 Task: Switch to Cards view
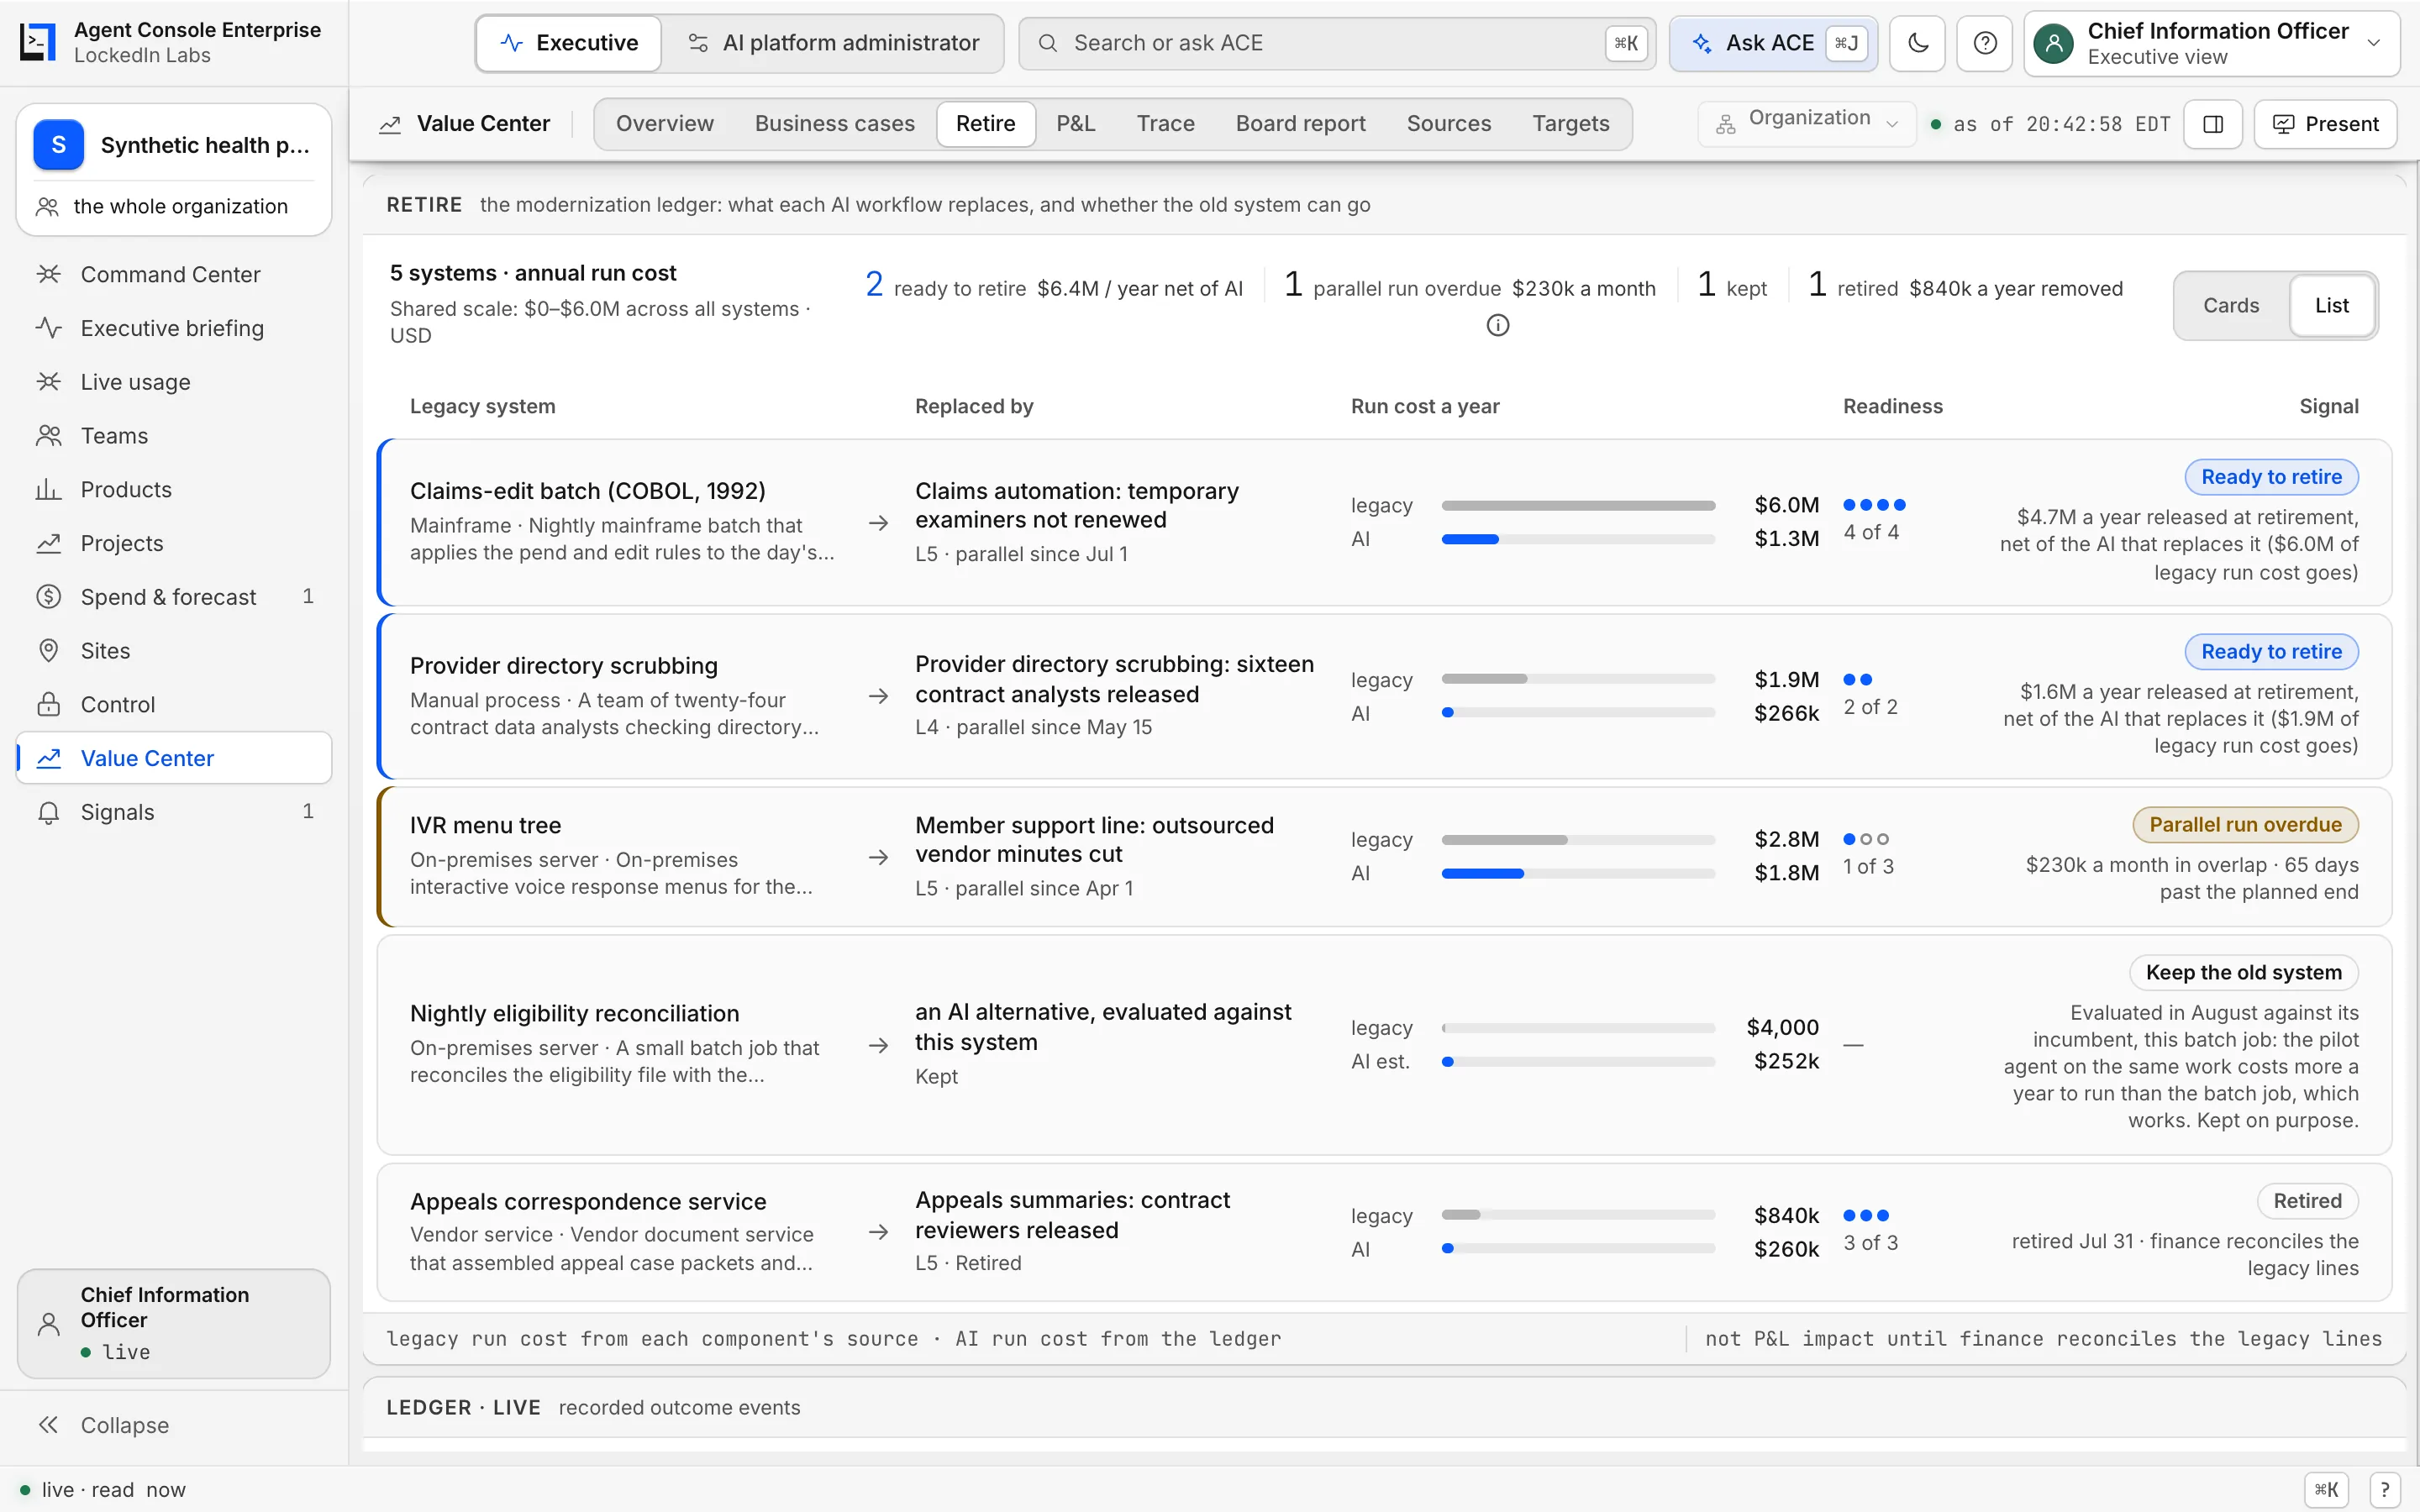pyautogui.click(x=2231, y=306)
